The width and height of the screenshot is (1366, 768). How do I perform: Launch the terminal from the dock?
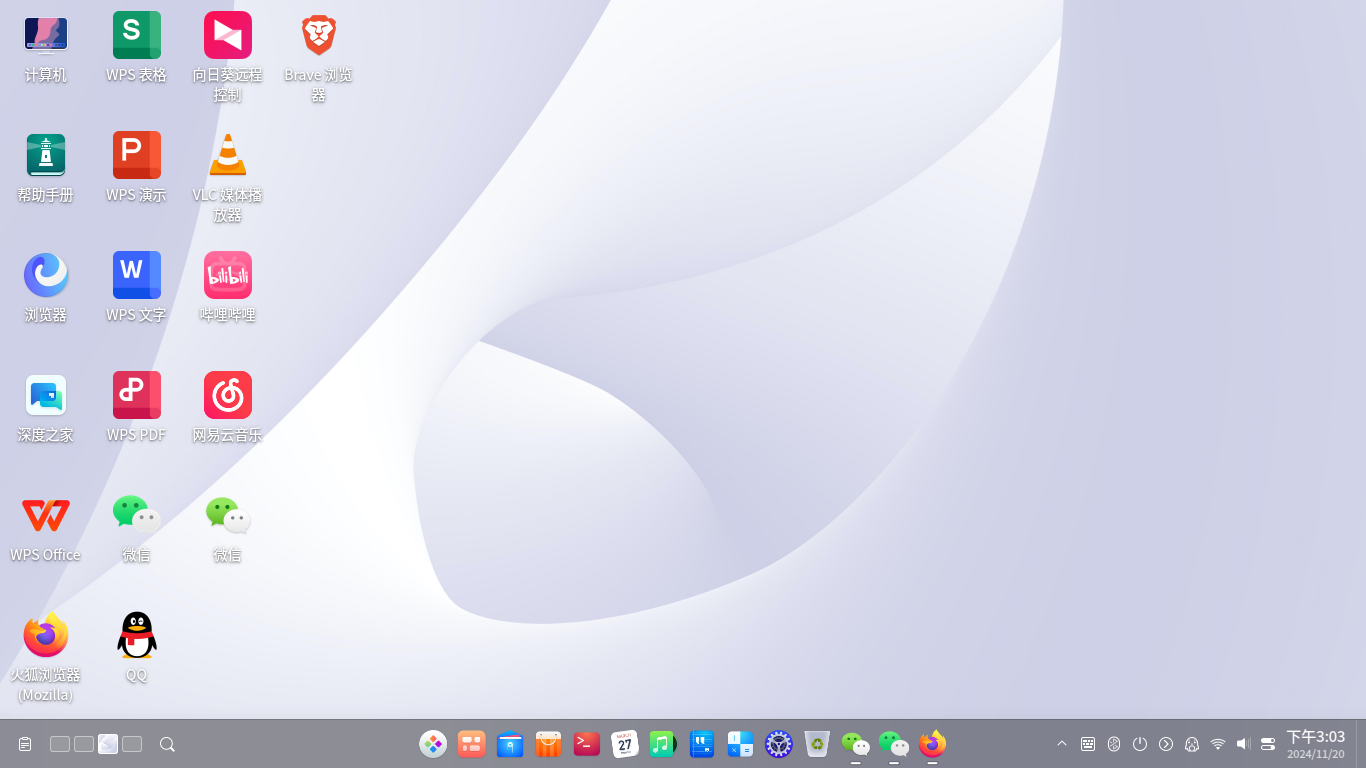[587, 744]
